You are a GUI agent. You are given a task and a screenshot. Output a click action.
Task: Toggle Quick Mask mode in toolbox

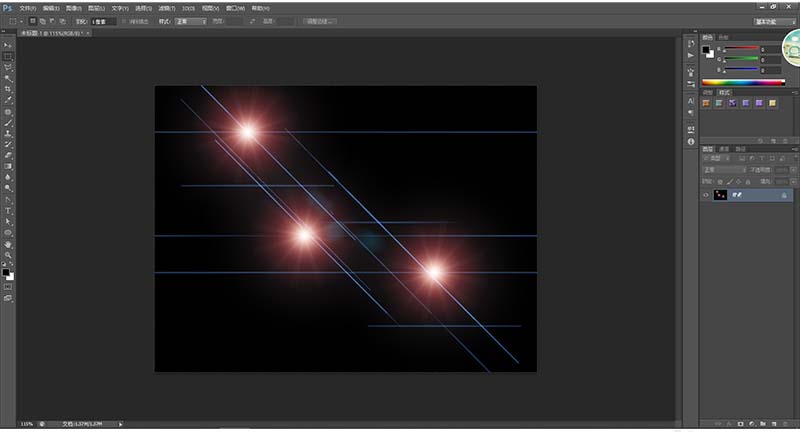(x=8, y=287)
